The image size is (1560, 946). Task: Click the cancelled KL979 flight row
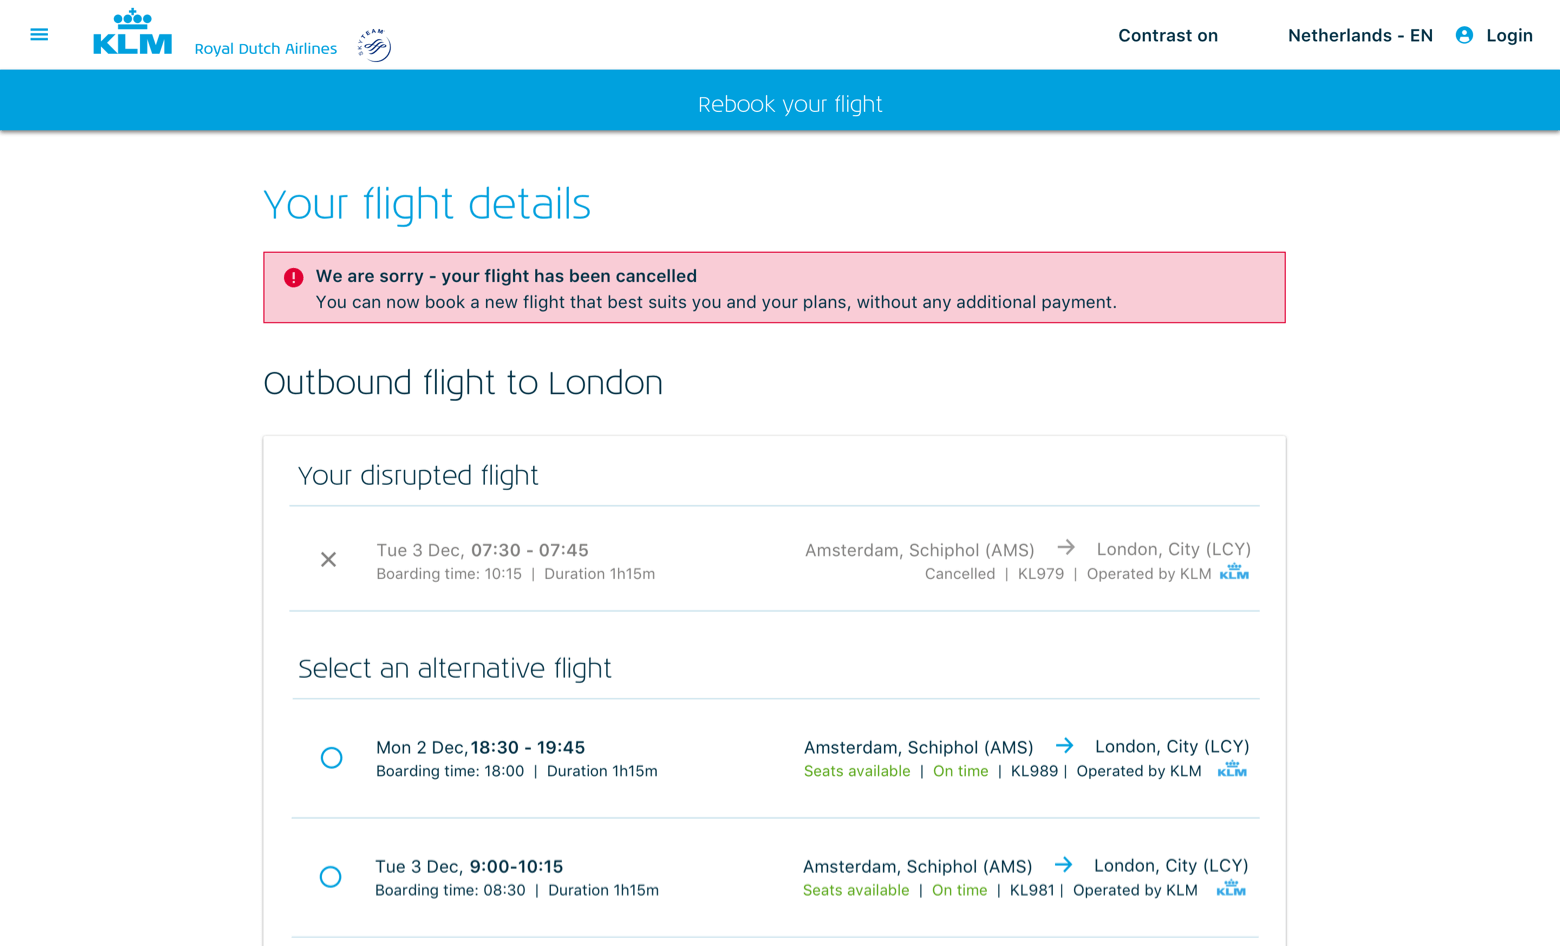click(774, 560)
